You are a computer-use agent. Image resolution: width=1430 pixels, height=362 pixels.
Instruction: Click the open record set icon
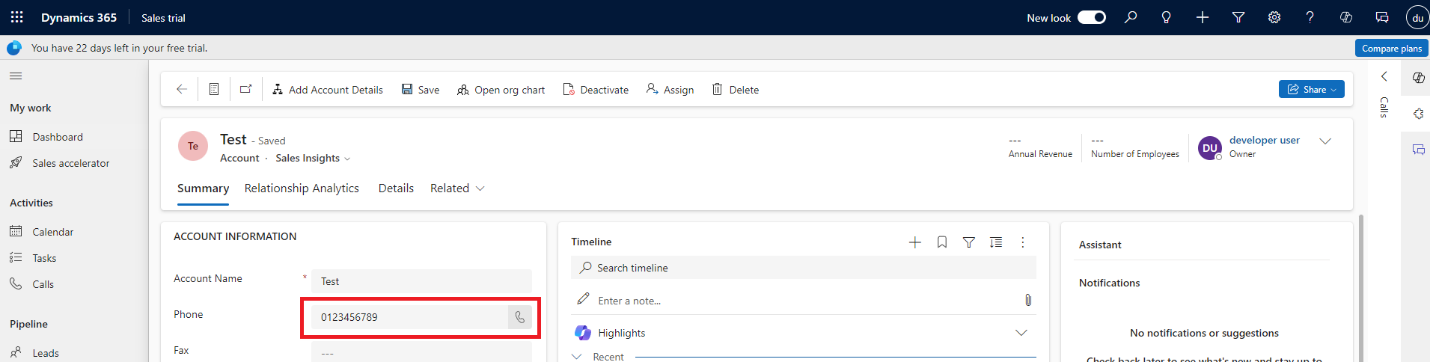(x=214, y=89)
